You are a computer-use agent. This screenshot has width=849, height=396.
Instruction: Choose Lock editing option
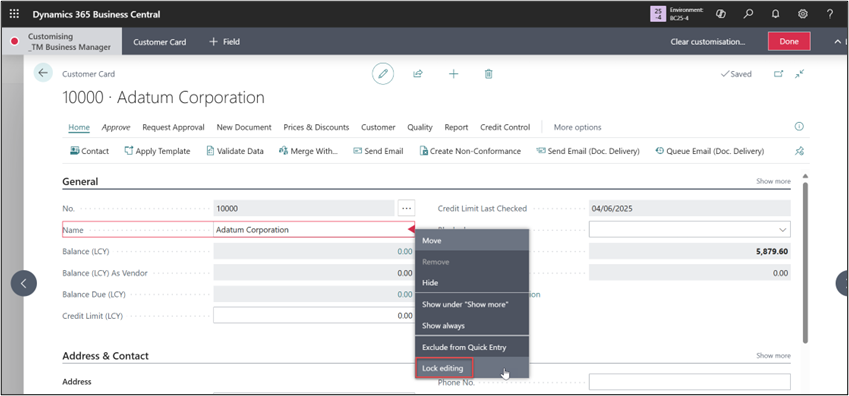[472, 368]
